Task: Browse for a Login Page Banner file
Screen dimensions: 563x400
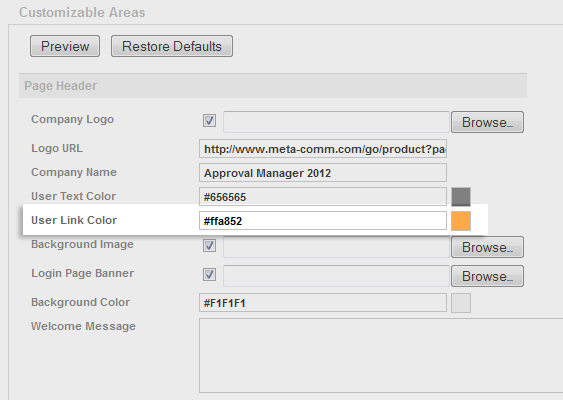Action: pyautogui.click(x=487, y=276)
